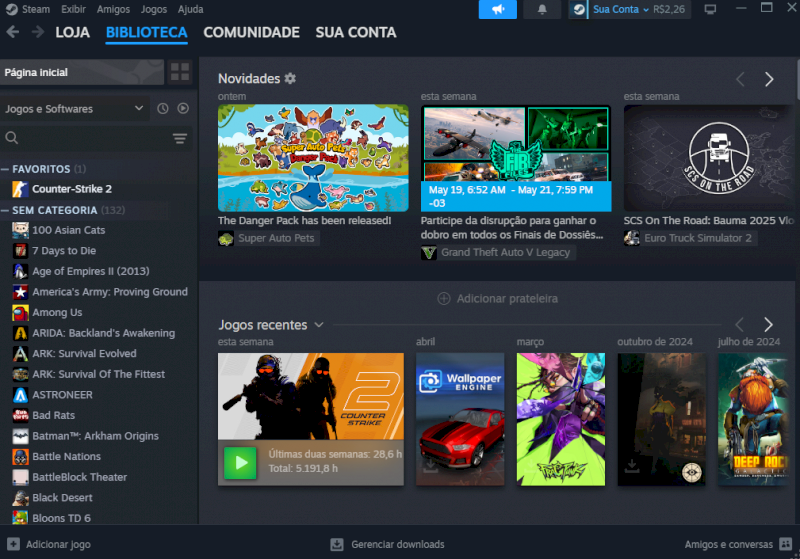Viewport: 800px width, 559px height.
Task: Select the BIBLIOTECA tab
Action: pyautogui.click(x=146, y=32)
